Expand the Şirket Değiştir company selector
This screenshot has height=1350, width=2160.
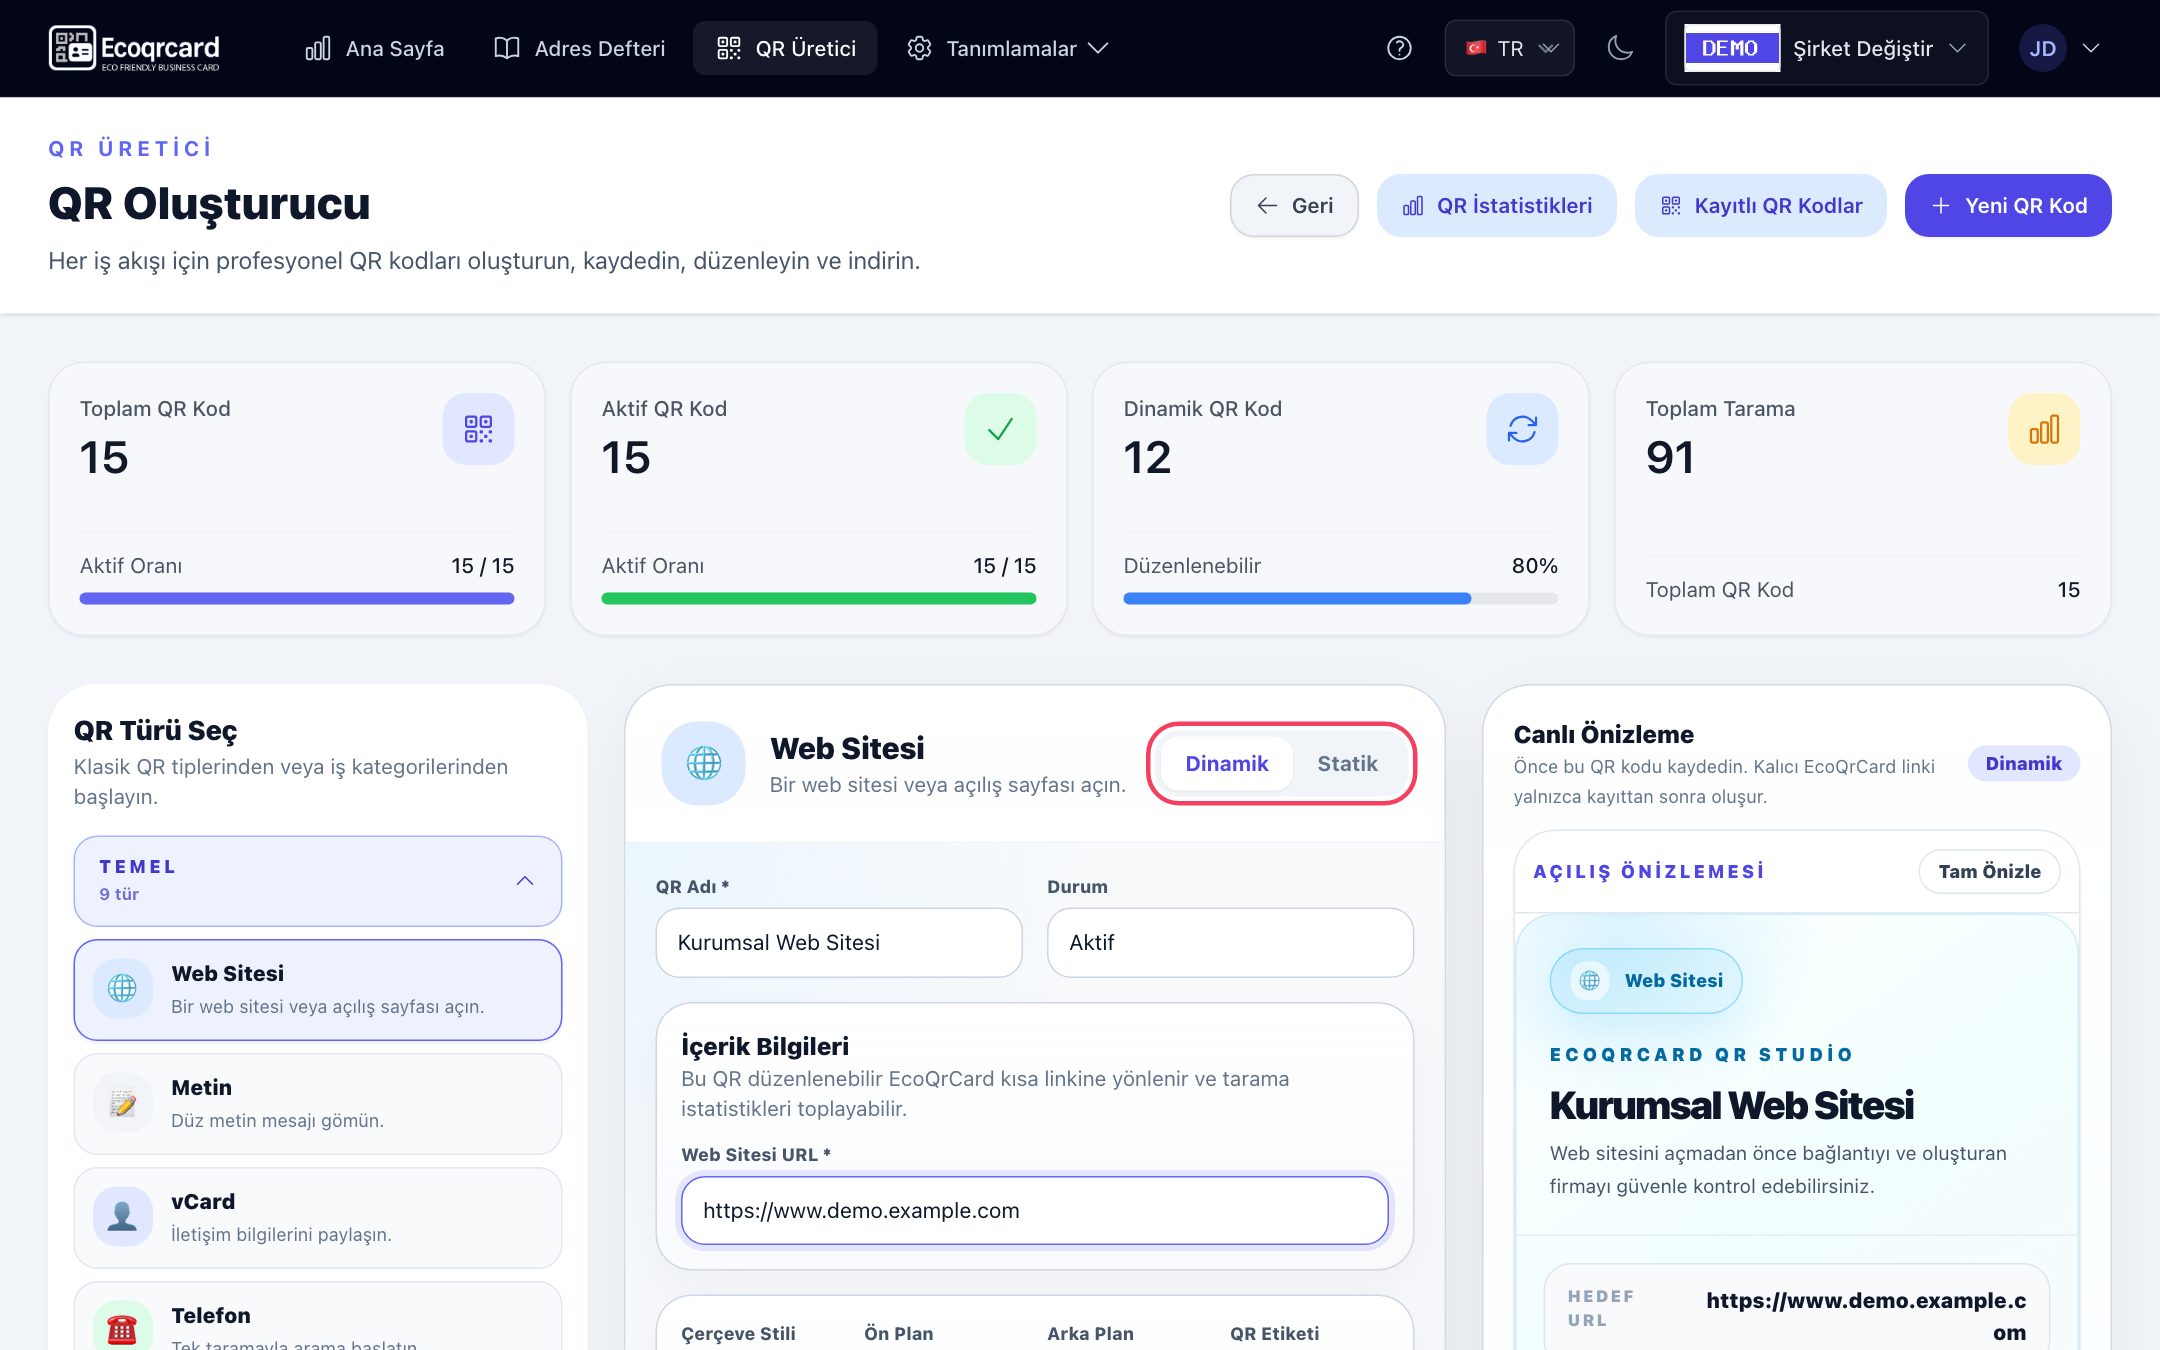tap(1826, 48)
